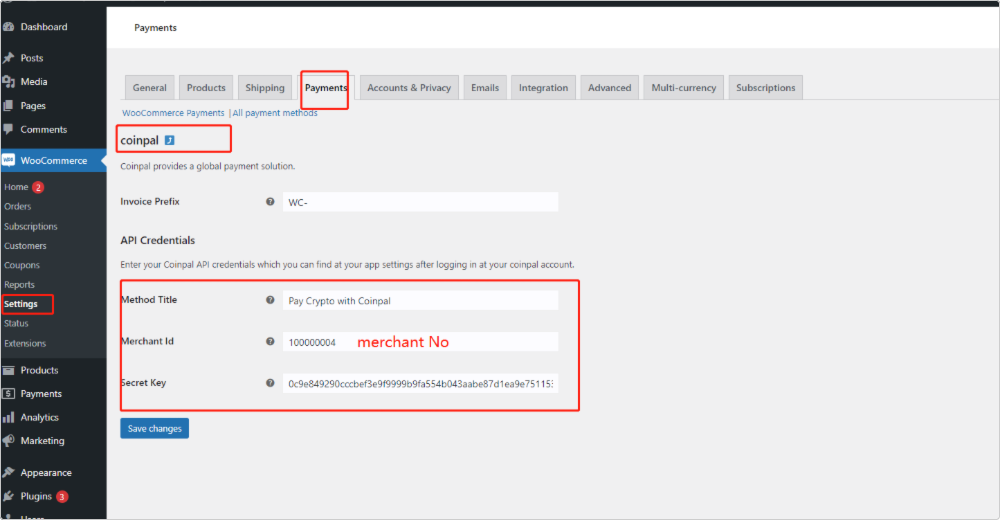Screen dimensions: 1000x520
Task: Click the red badge next to Plugins
Action: [62, 496]
